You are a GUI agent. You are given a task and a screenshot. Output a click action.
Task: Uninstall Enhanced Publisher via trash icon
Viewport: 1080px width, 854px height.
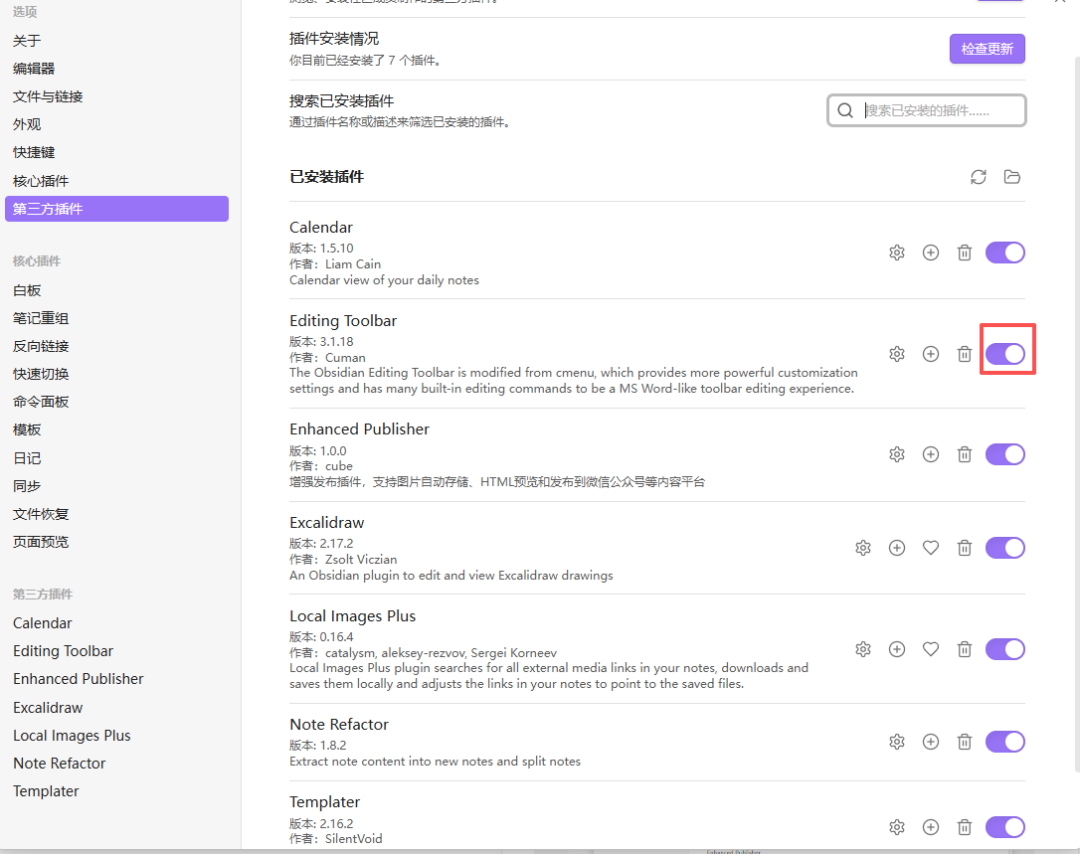click(964, 455)
